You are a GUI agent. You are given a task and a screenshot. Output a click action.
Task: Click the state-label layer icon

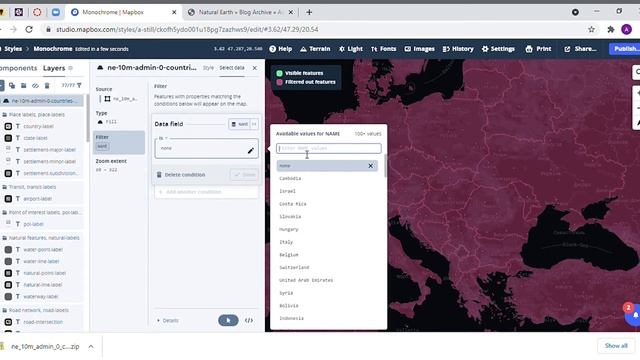8,138
